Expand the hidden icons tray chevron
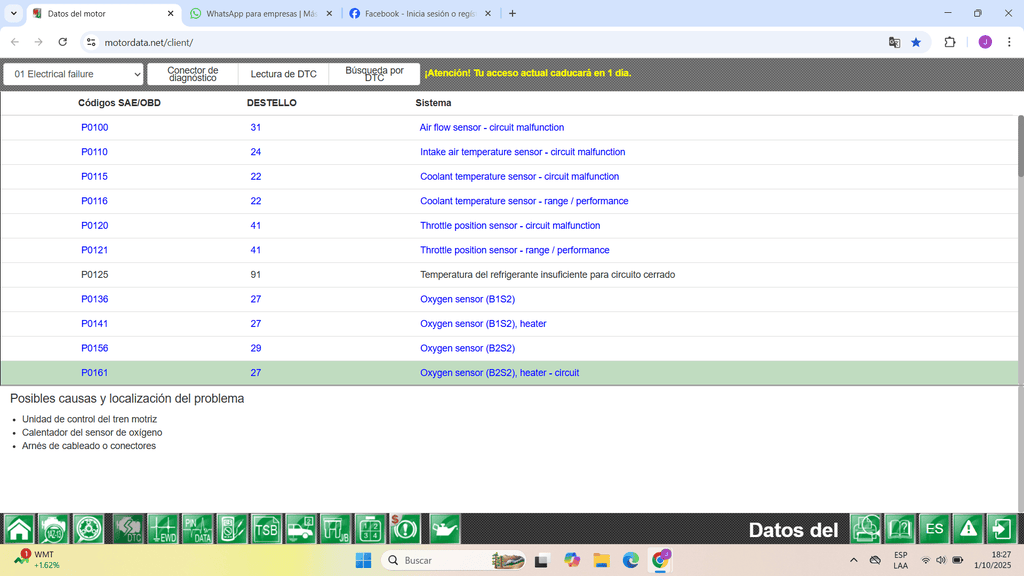This screenshot has width=1024, height=576. coord(853,560)
